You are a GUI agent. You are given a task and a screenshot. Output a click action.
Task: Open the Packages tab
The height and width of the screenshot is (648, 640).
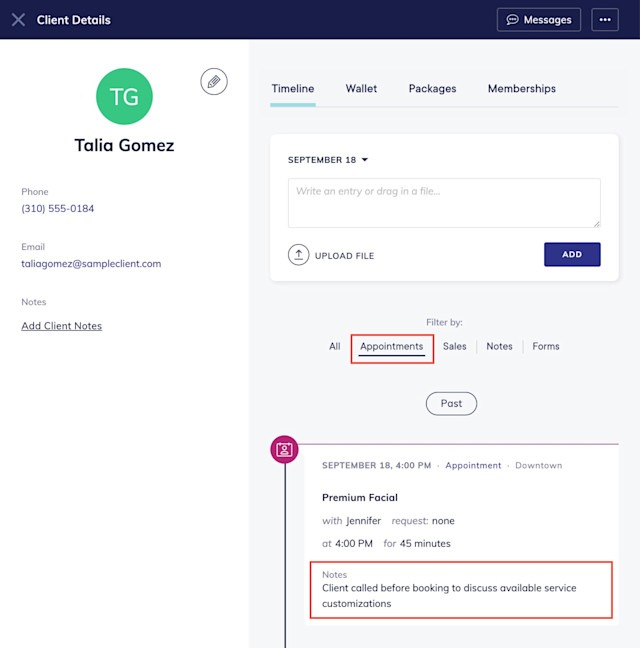pos(432,88)
